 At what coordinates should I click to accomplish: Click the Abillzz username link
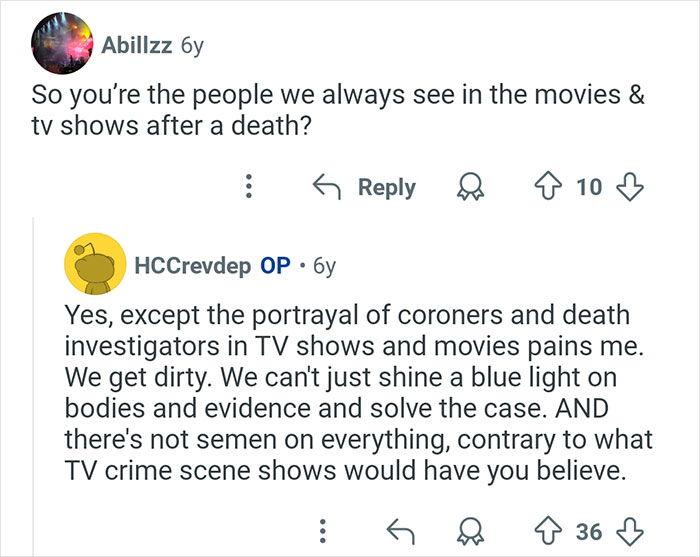click(134, 46)
